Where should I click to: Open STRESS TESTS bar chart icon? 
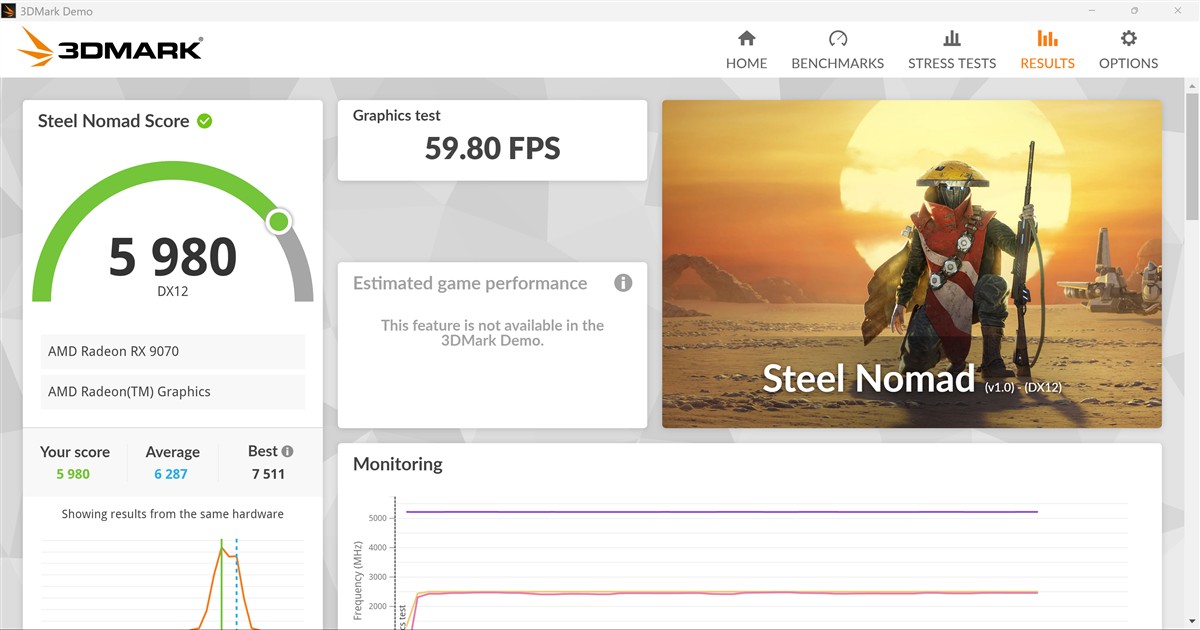[x=951, y=39]
